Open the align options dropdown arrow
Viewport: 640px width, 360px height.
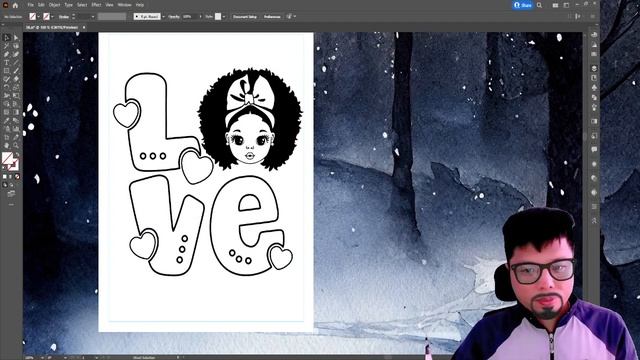pyautogui.click(x=295, y=17)
